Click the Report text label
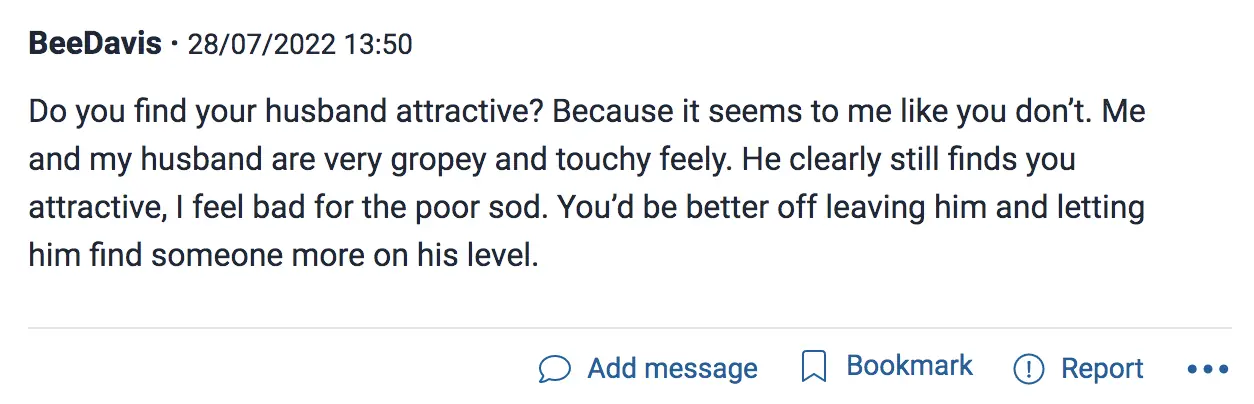This screenshot has height=404, width=1254. tap(1102, 369)
